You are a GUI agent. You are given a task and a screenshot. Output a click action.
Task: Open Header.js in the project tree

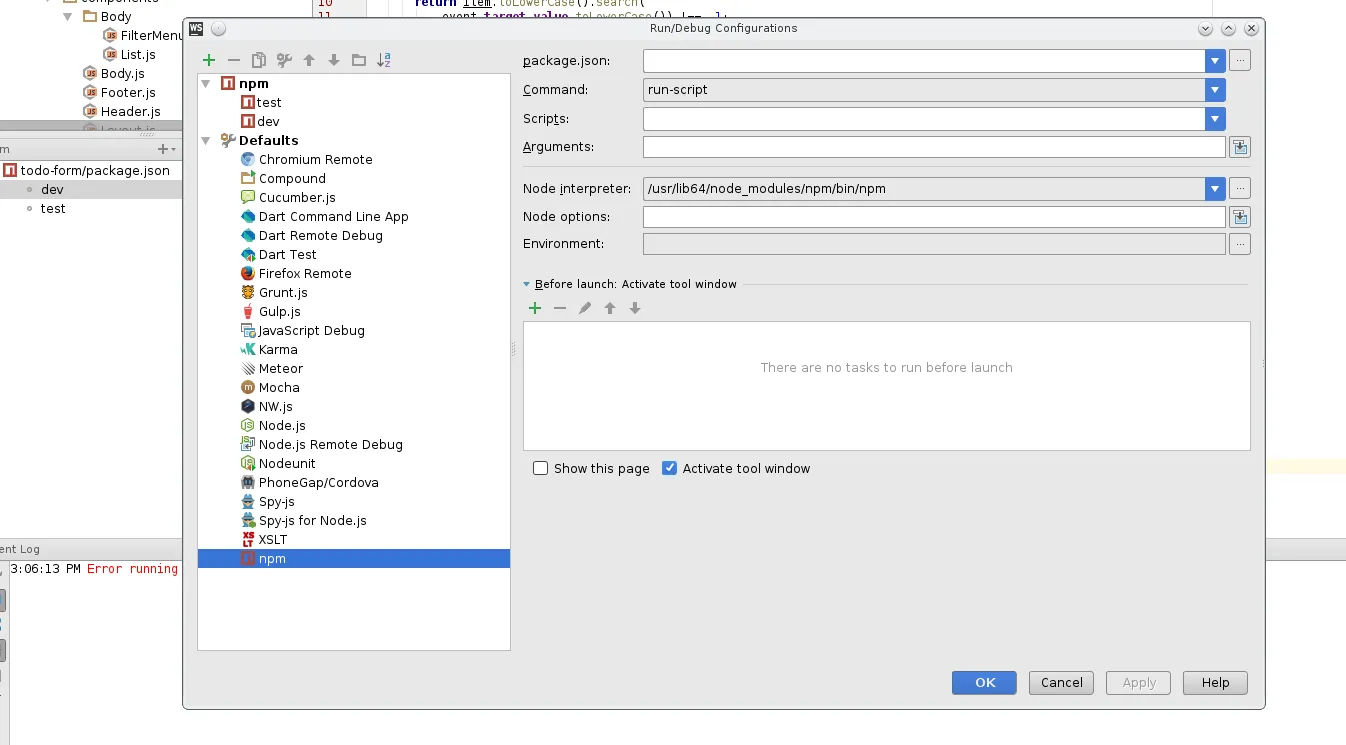point(121,112)
